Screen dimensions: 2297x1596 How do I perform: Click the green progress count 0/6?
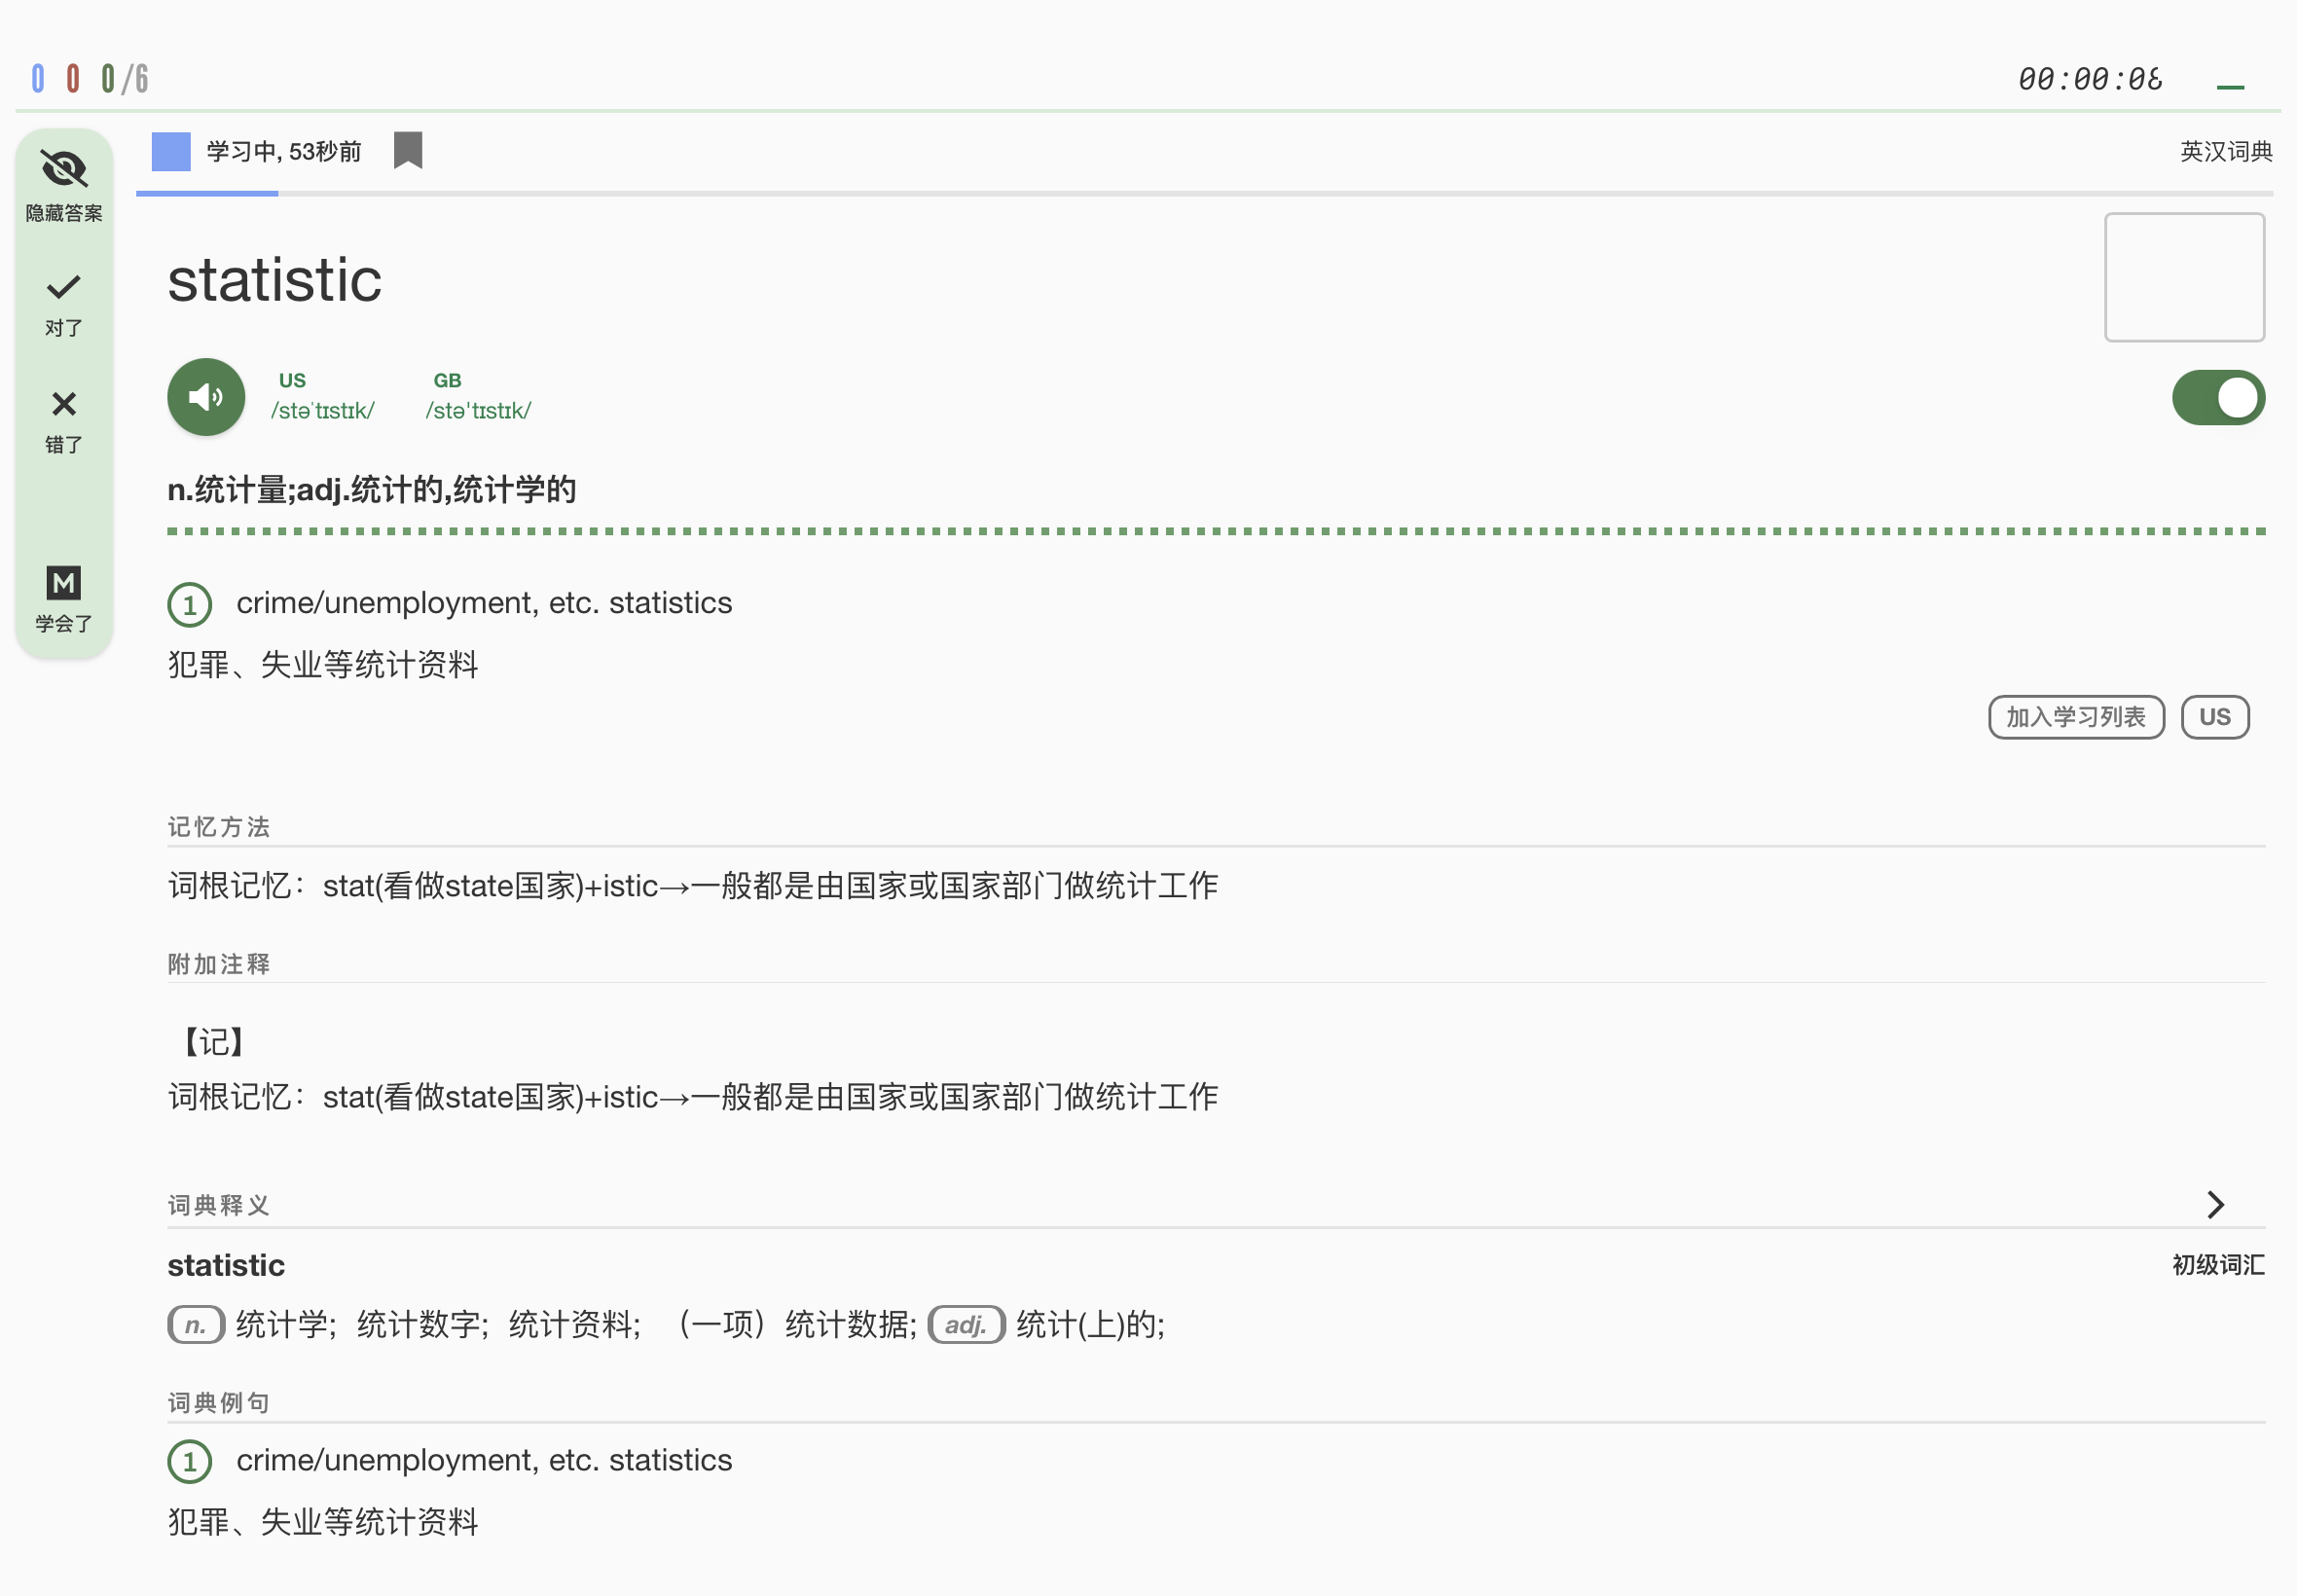pyautogui.click(x=125, y=78)
